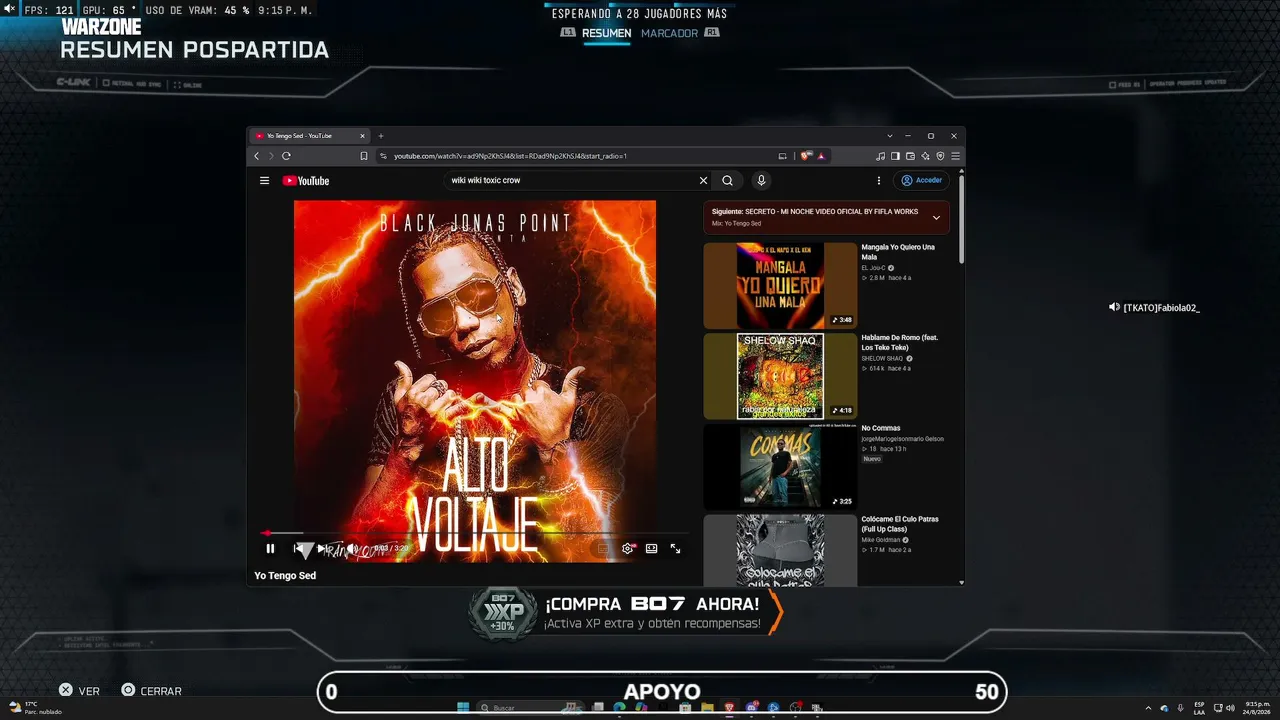1280x720 pixels.
Task: Click the 'Yo Tengo Sed' video title
Action: [285, 576]
